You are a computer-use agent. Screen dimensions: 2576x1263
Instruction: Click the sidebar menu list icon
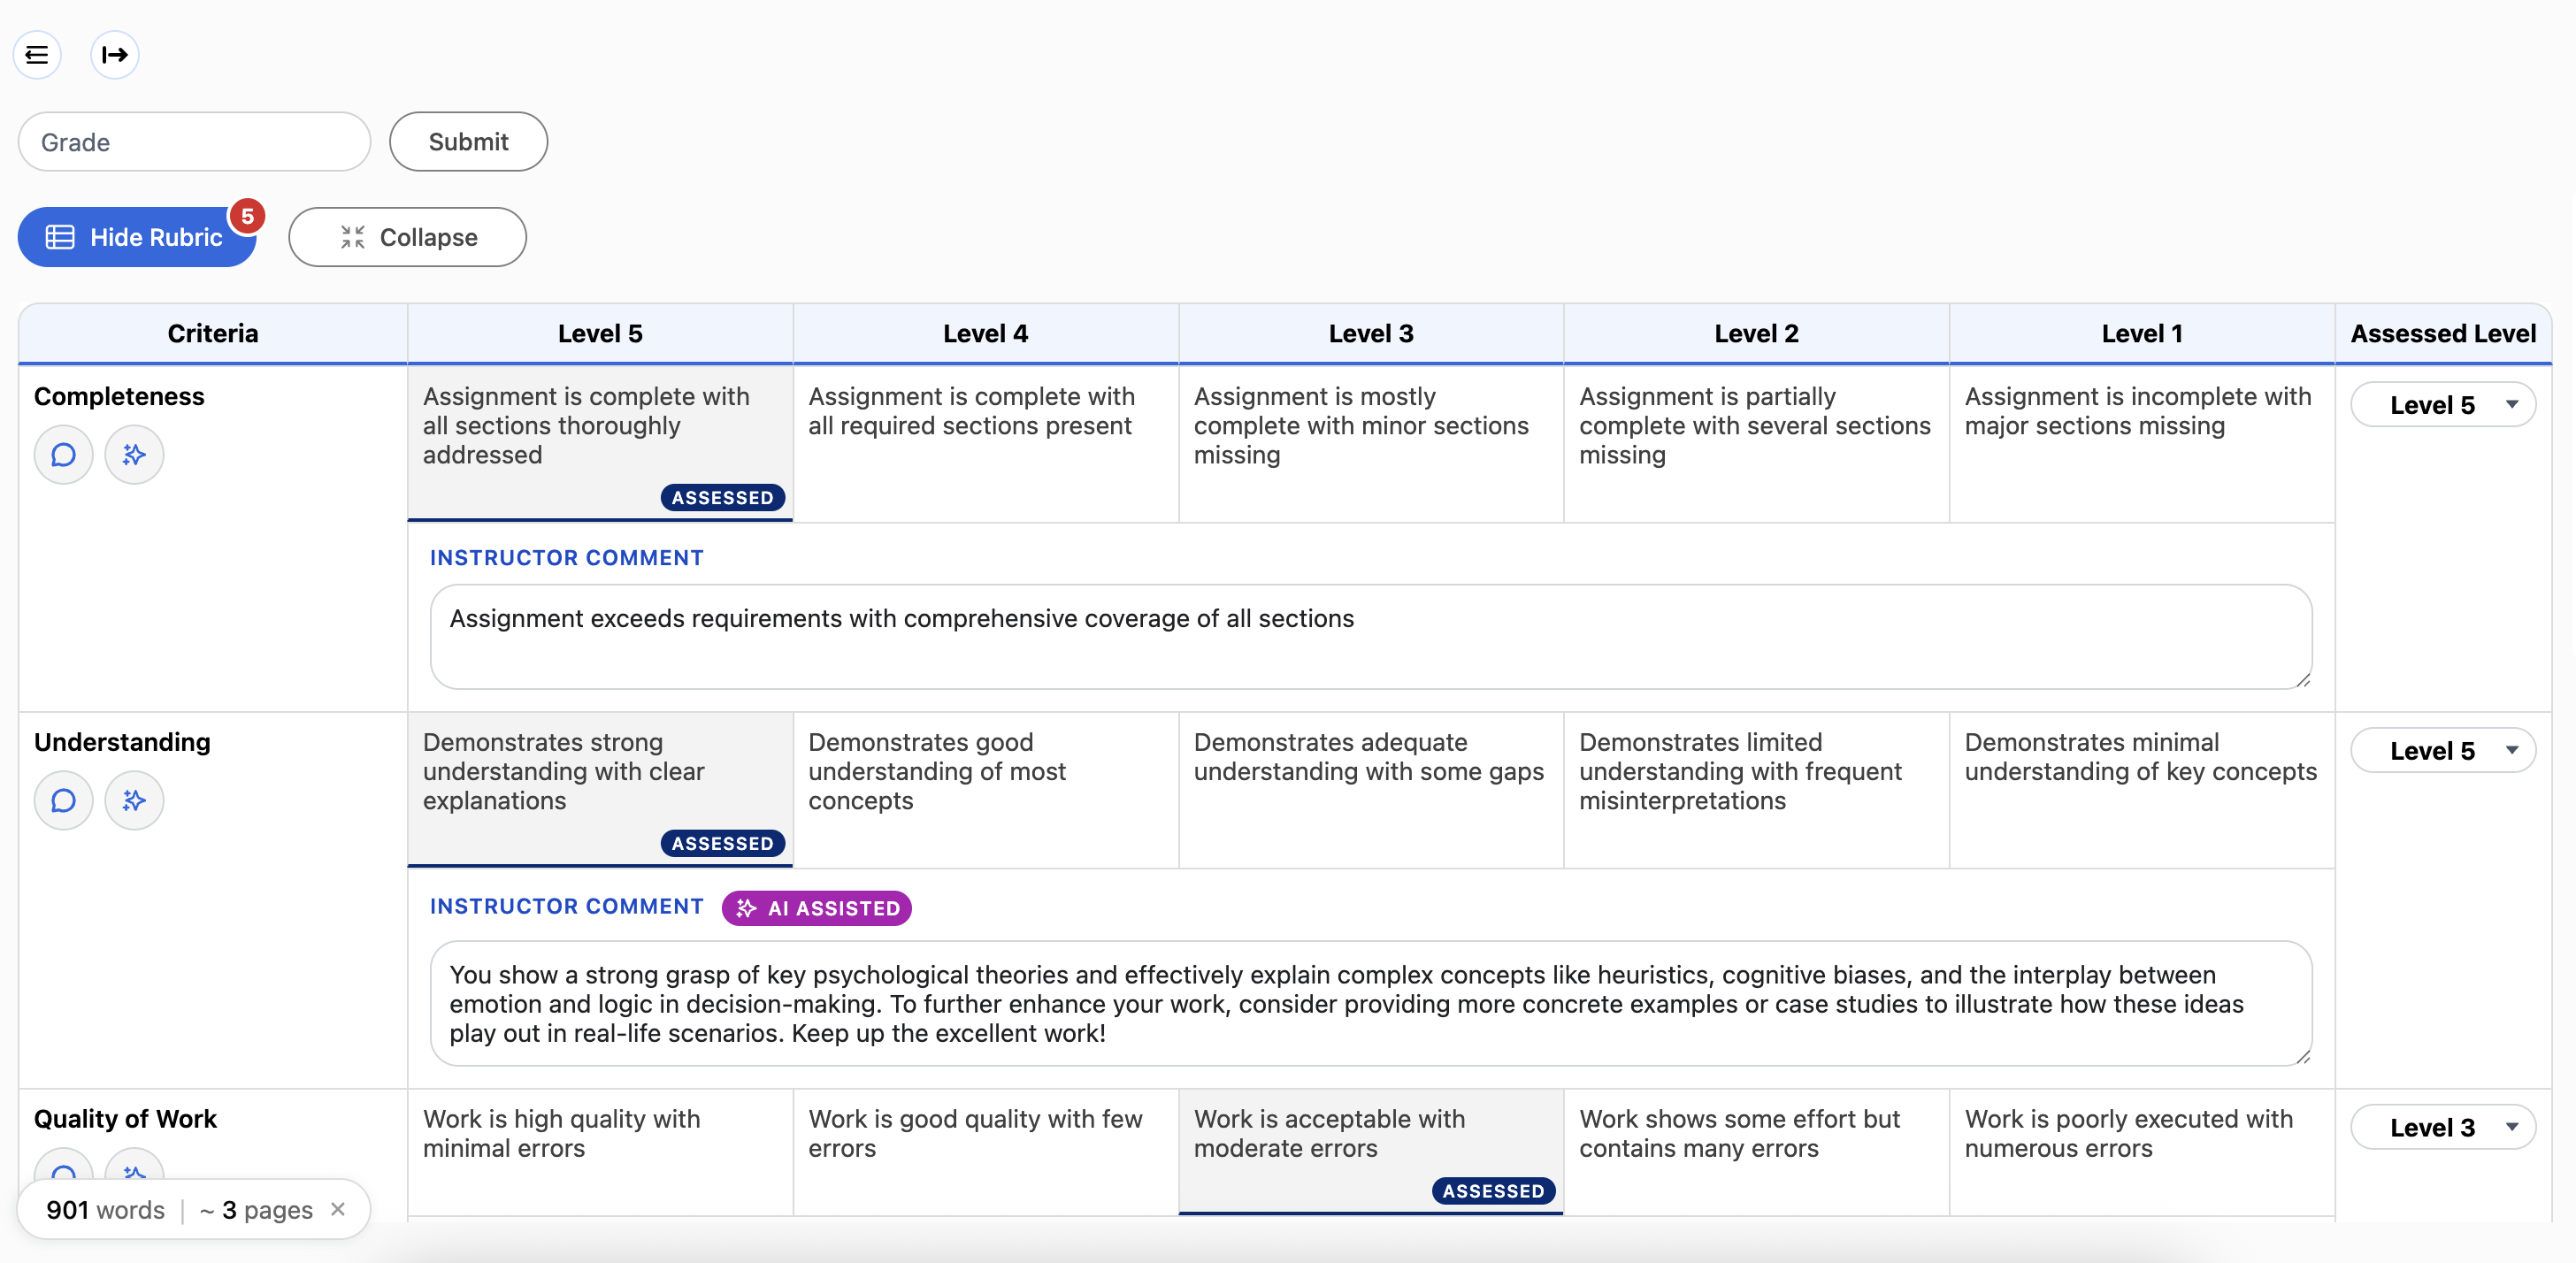click(x=37, y=54)
